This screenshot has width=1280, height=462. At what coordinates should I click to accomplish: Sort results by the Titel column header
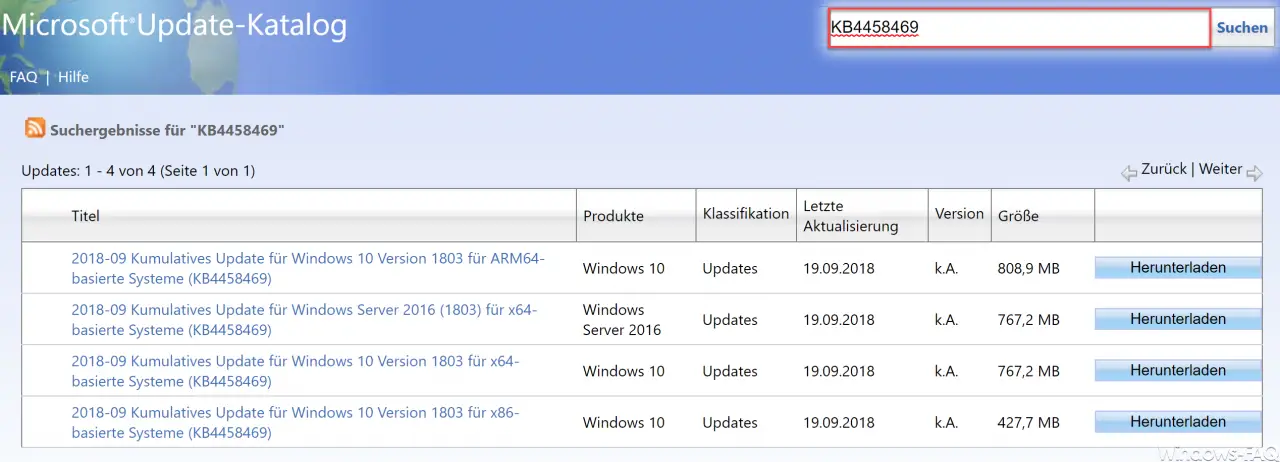click(x=86, y=215)
